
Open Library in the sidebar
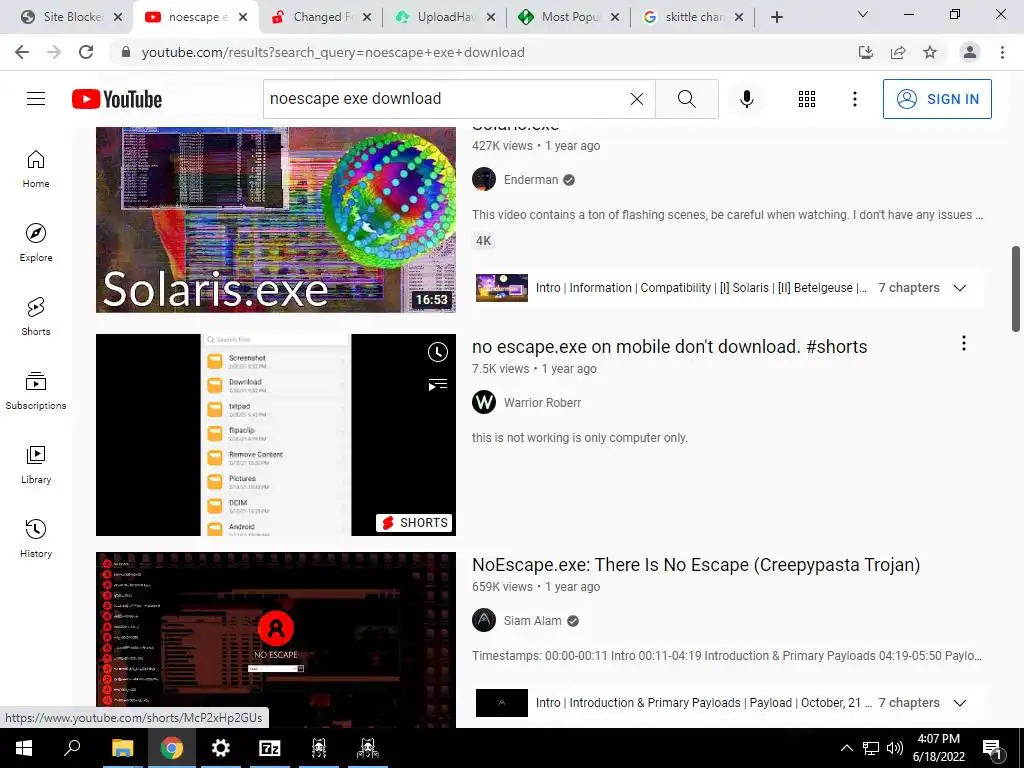point(36,464)
